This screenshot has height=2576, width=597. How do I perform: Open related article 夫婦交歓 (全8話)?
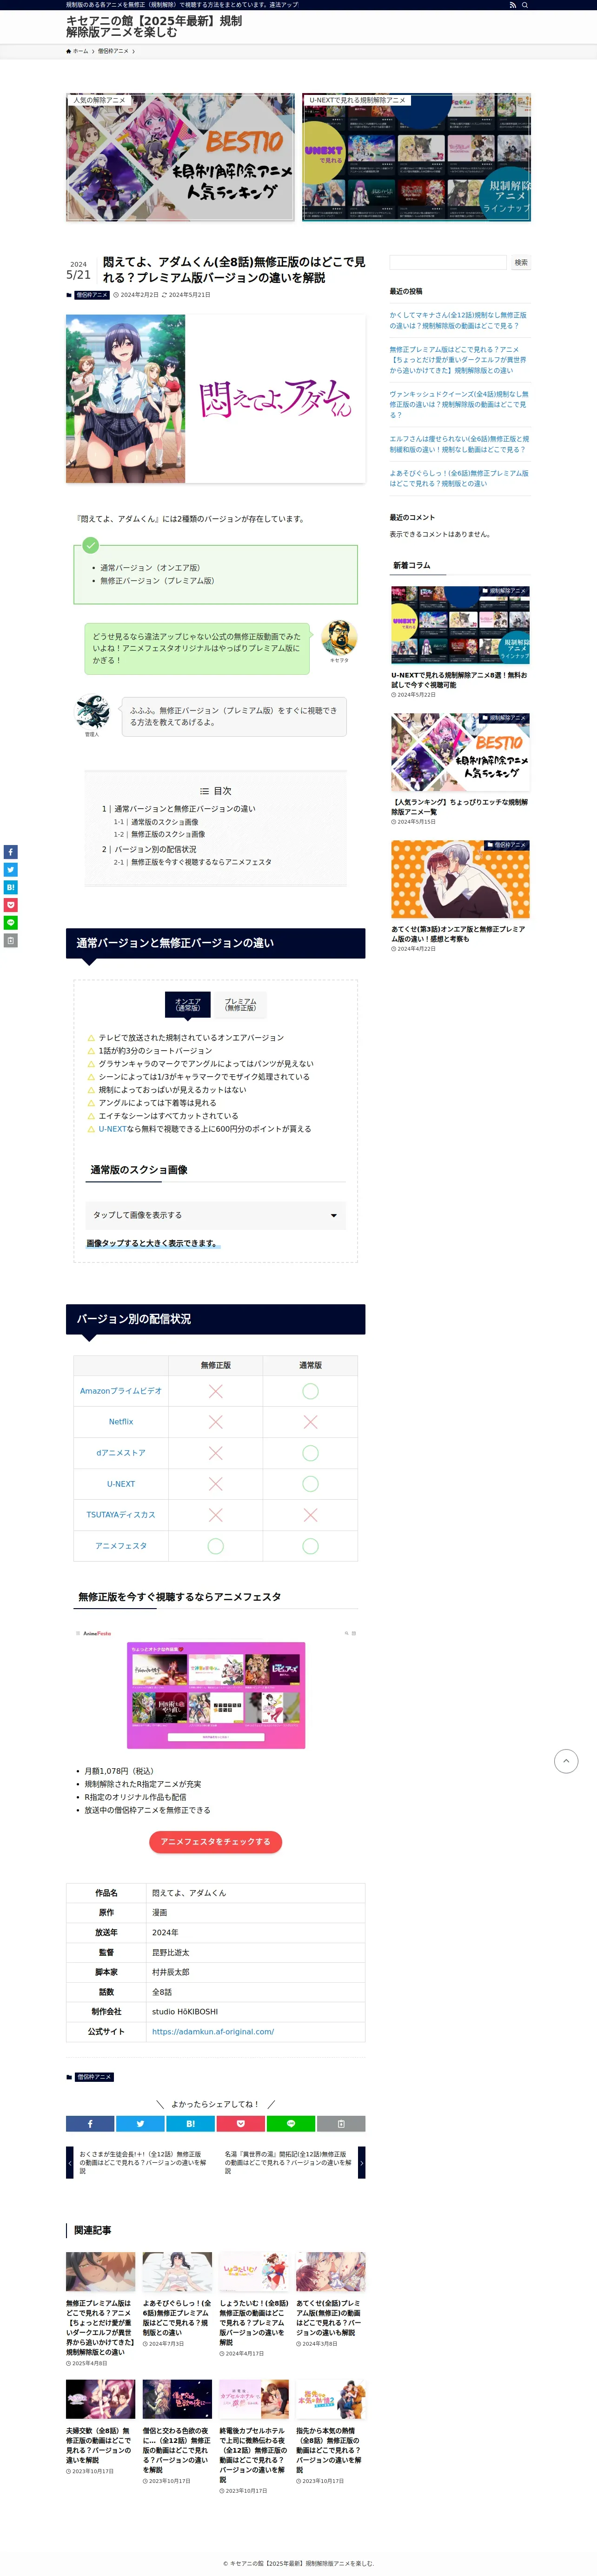coord(100,2426)
